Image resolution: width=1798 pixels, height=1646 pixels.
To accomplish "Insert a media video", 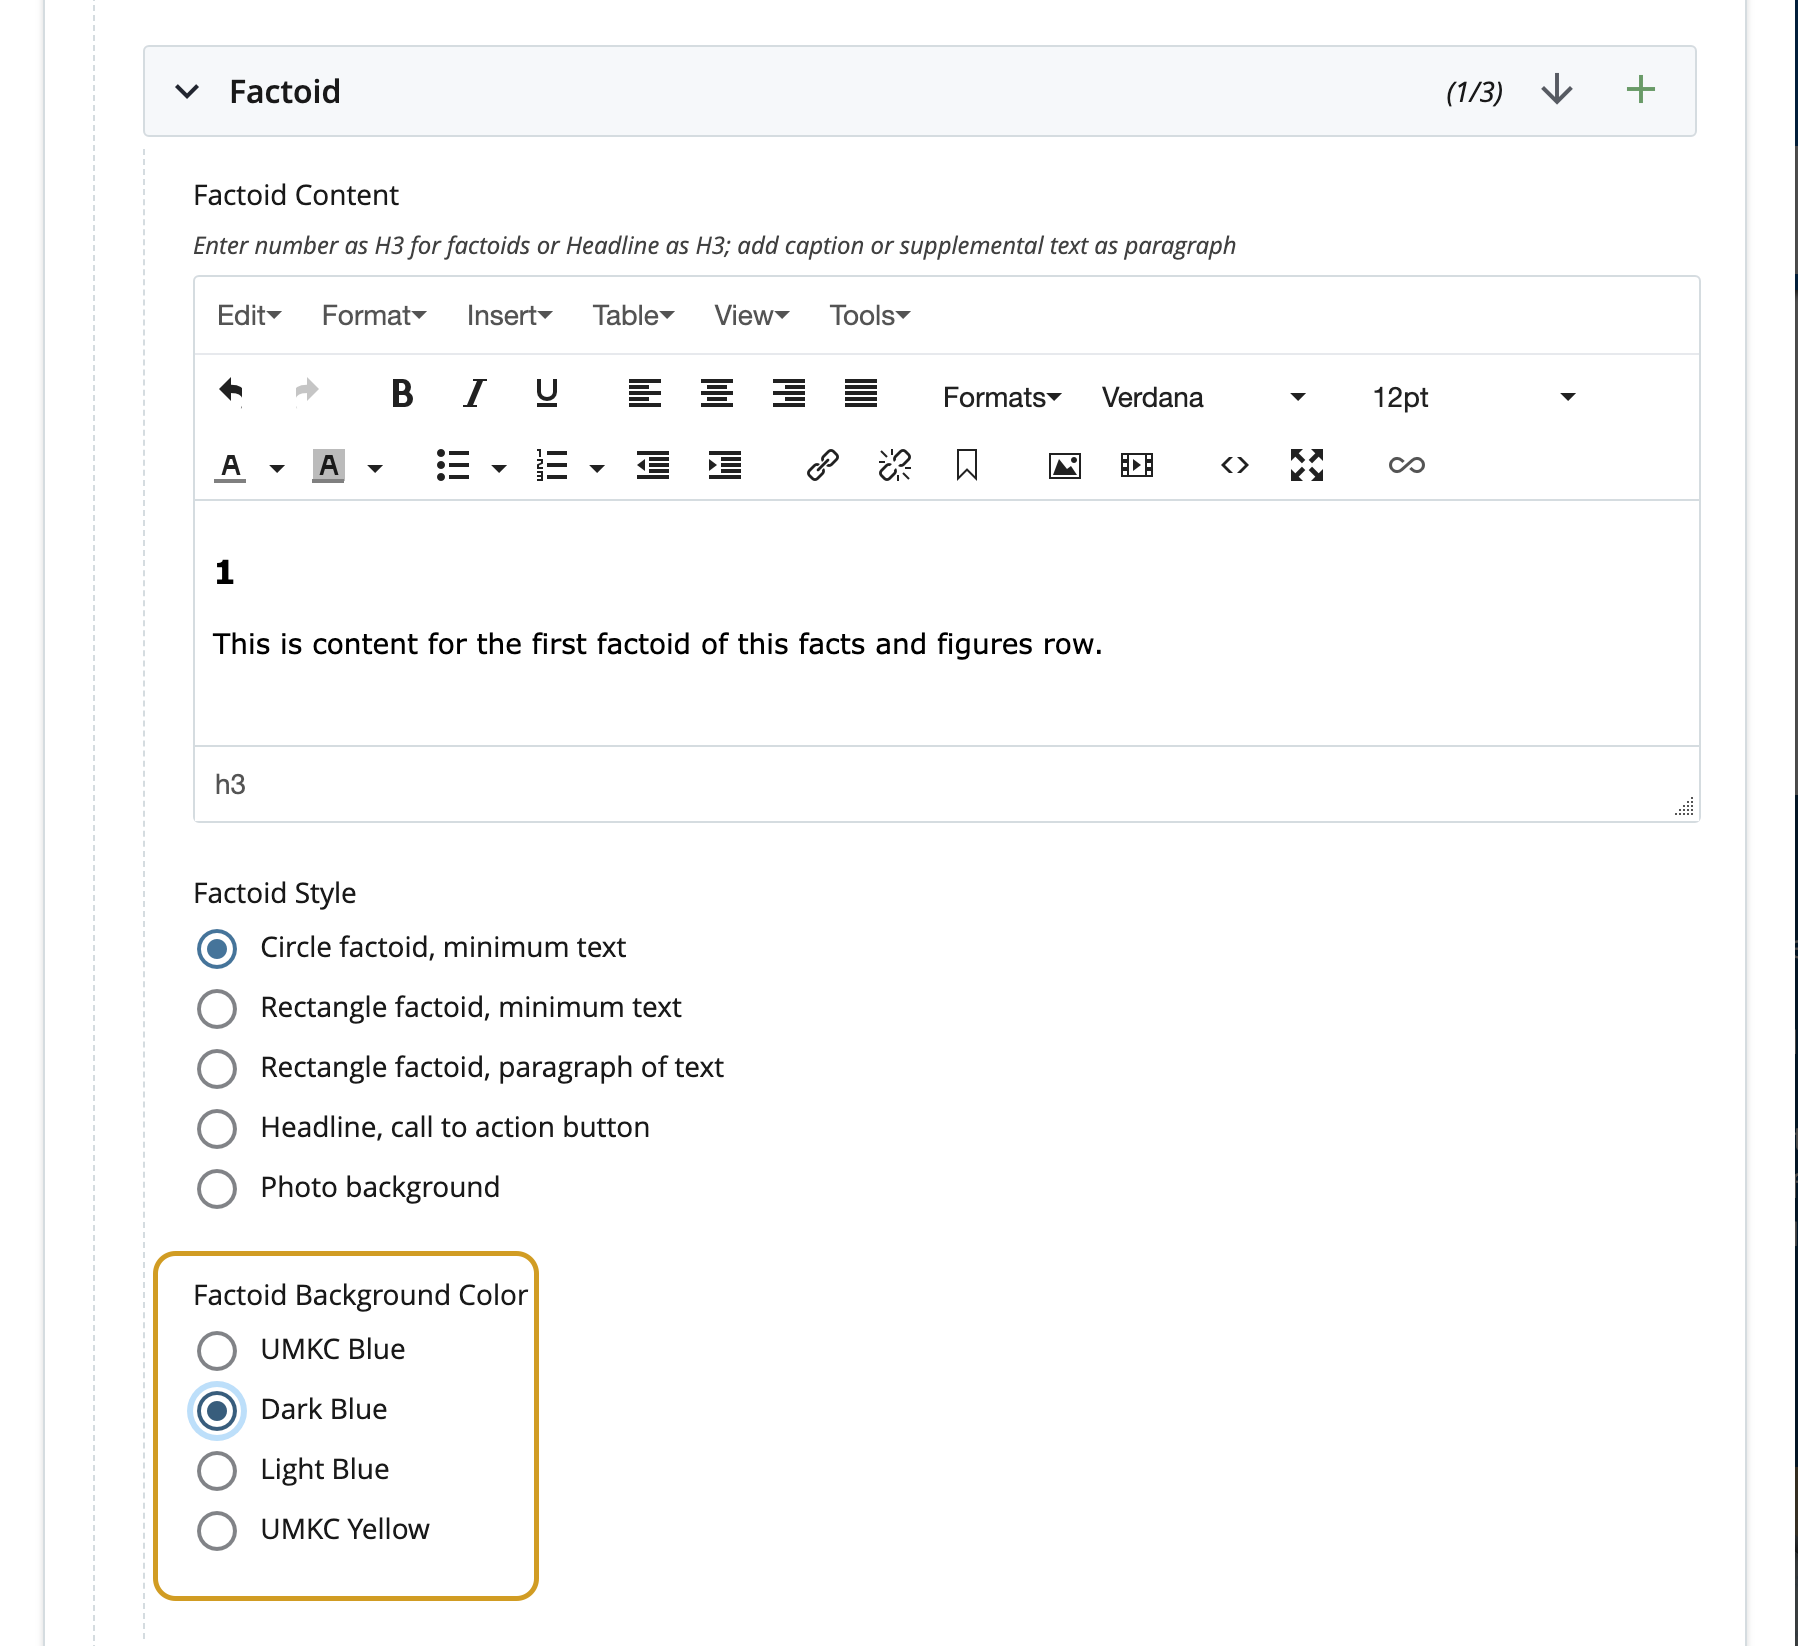I will (1137, 465).
